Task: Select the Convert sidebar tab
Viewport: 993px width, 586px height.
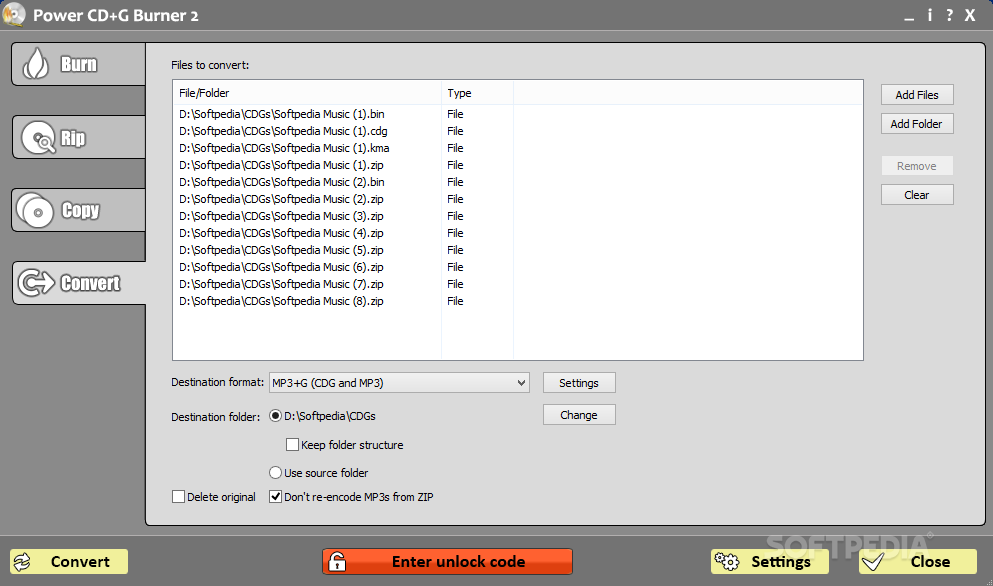Action: pyautogui.click(x=79, y=283)
